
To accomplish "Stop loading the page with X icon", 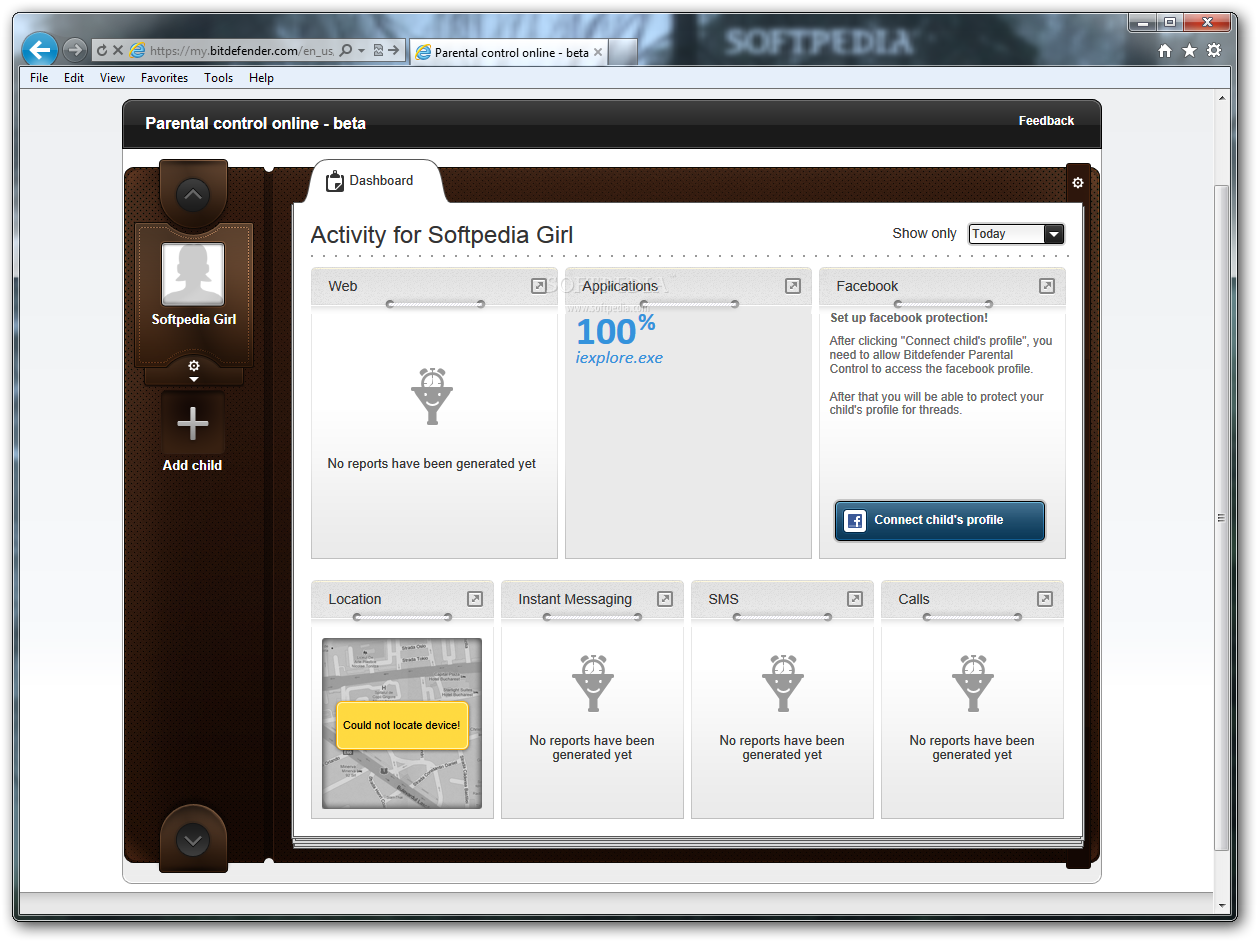I will click(118, 50).
